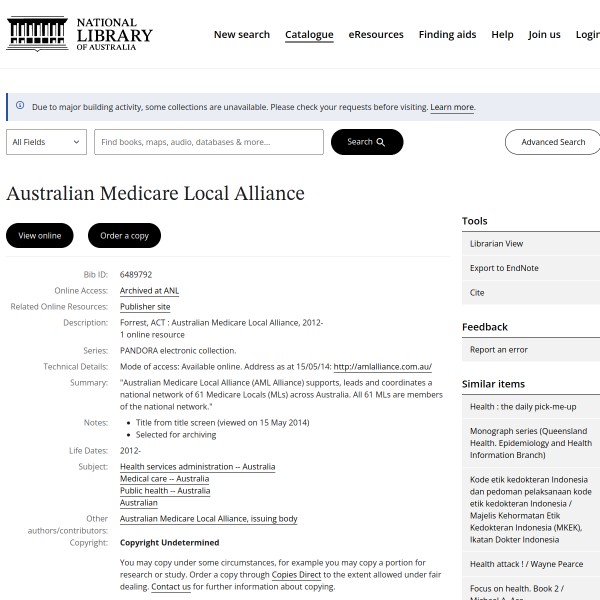Click the search books input field
This screenshot has width=600, height=600.
click(x=209, y=142)
